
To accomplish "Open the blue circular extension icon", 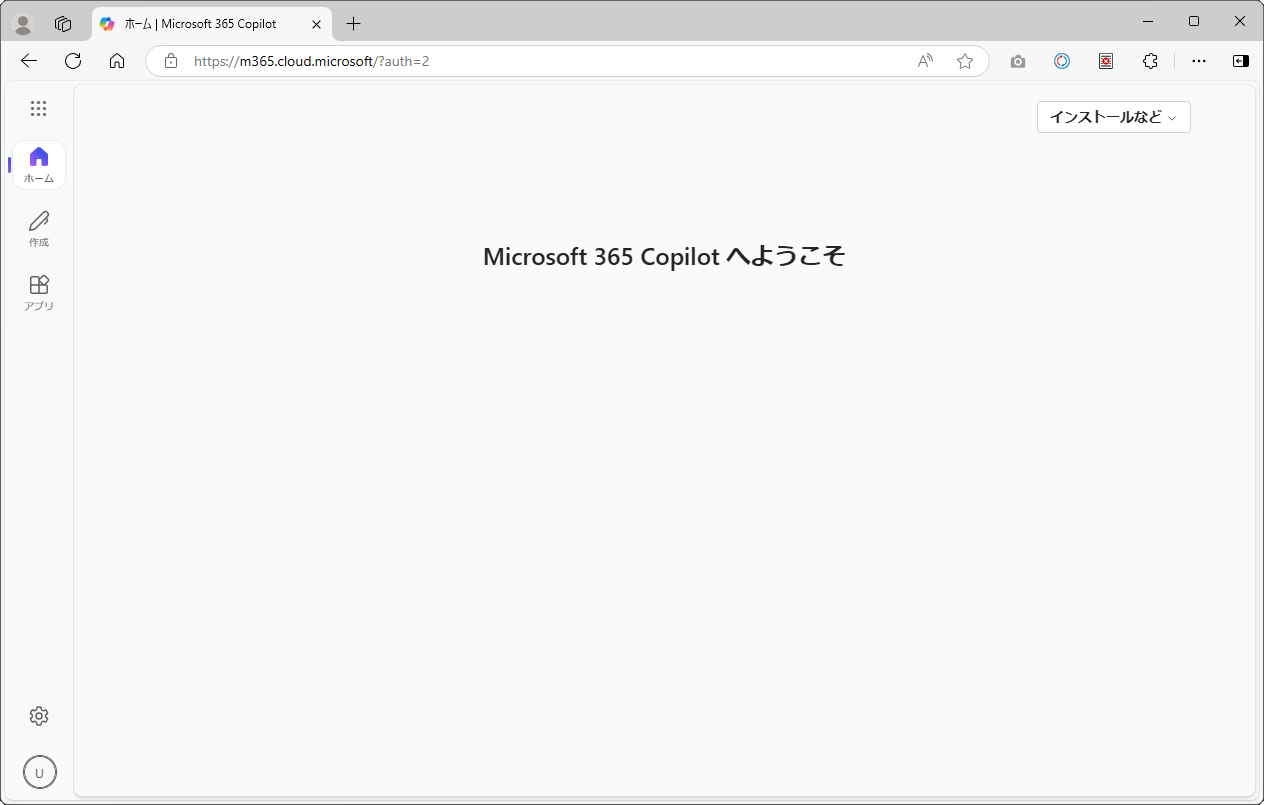I will point(1062,61).
